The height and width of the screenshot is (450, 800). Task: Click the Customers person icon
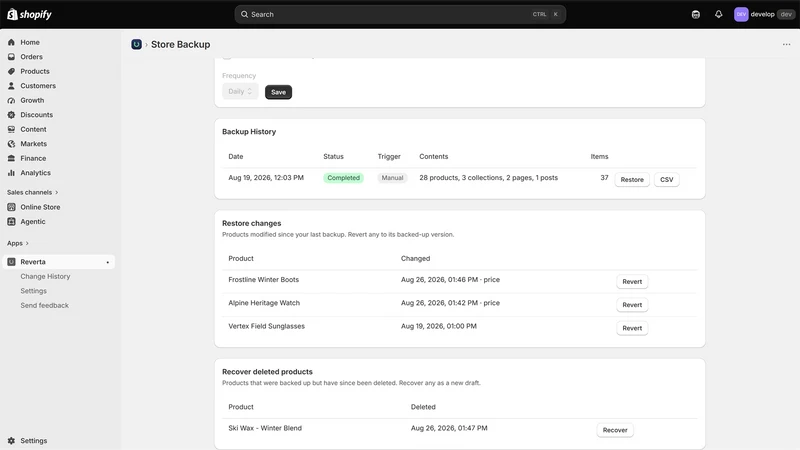point(11,86)
